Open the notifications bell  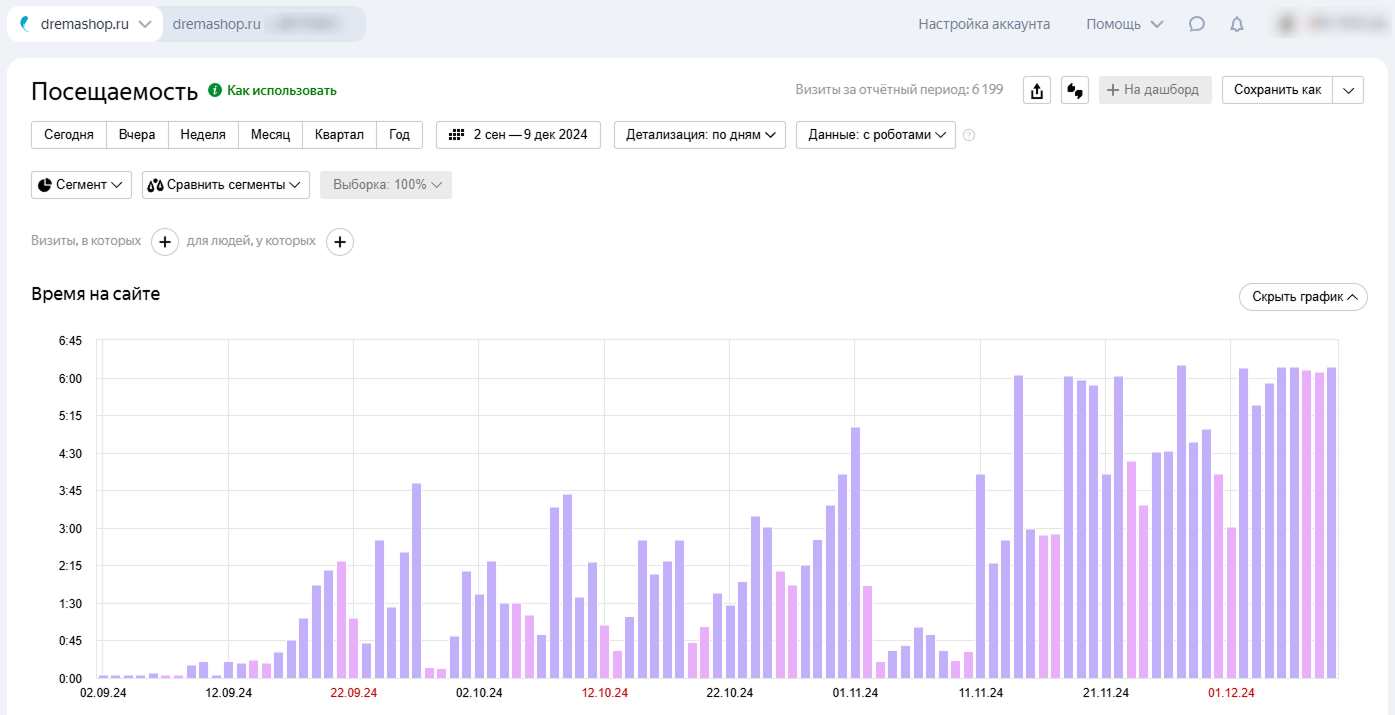[x=1237, y=24]
